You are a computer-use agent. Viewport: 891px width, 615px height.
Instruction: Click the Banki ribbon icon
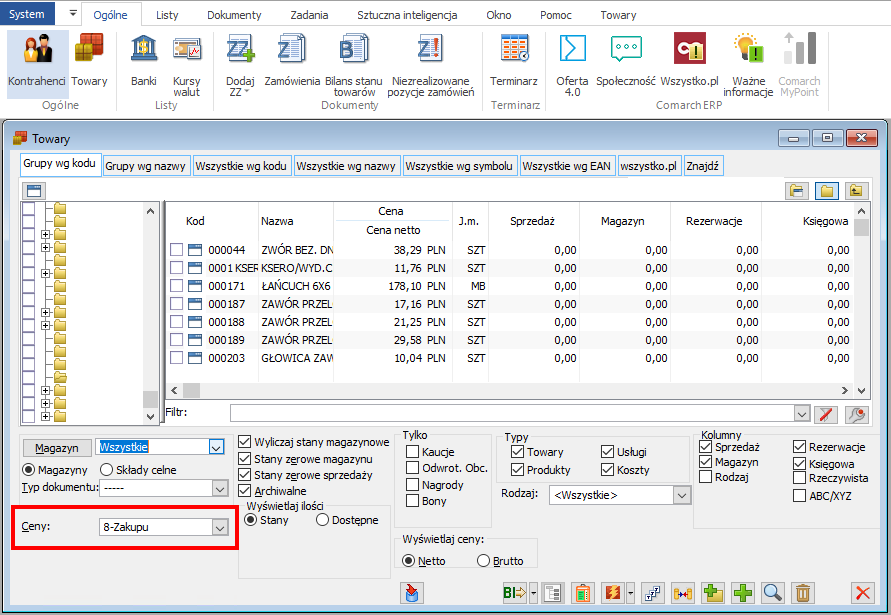[143, 61]
